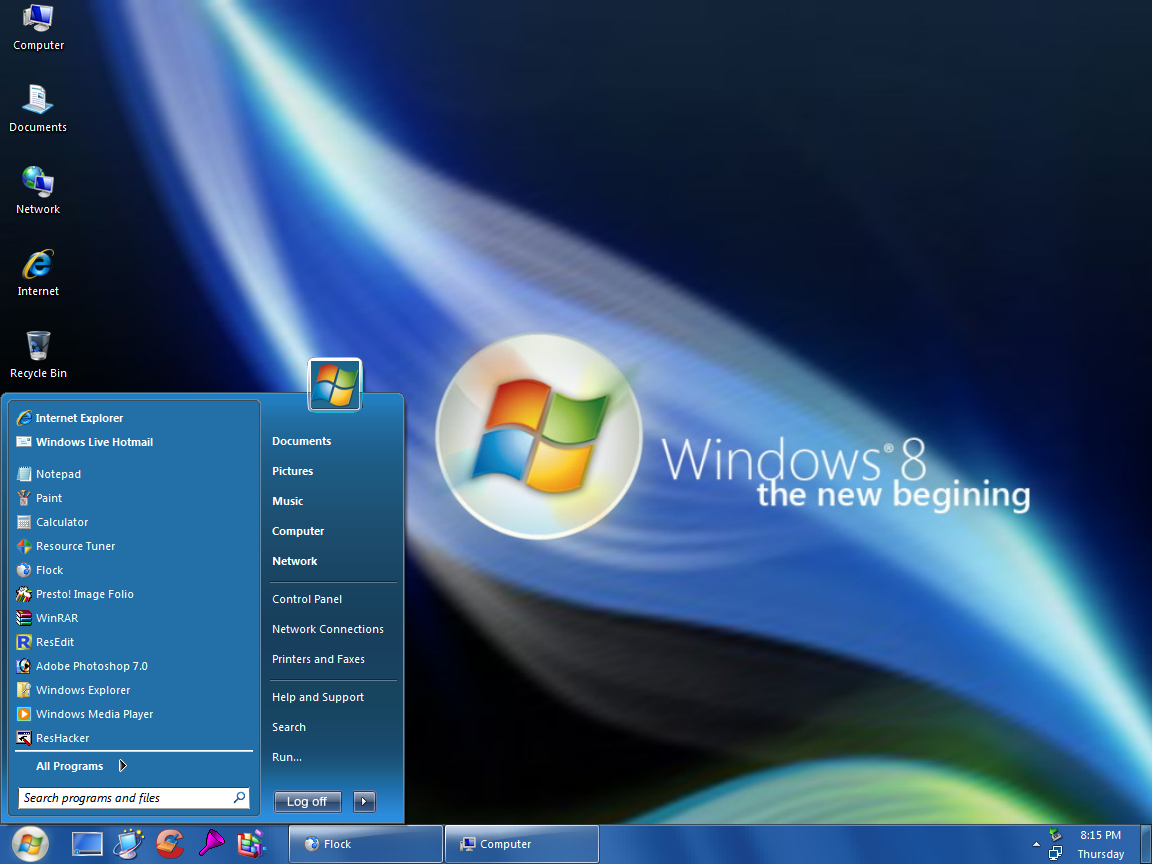Launch Calculator from the Start menu
The width and height of the screenshot is (1152, 864).
tap(62, 521)
